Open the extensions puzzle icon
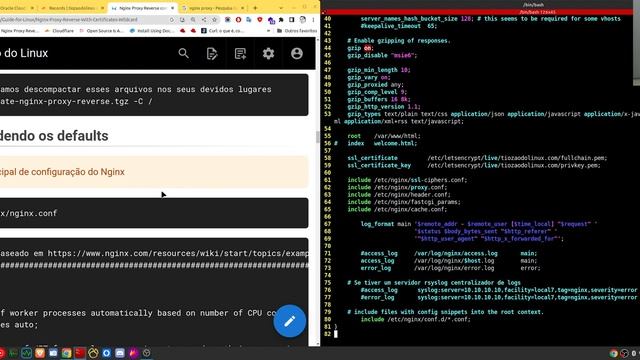Viewport: 640px width, 360px height. click(281, 20)
